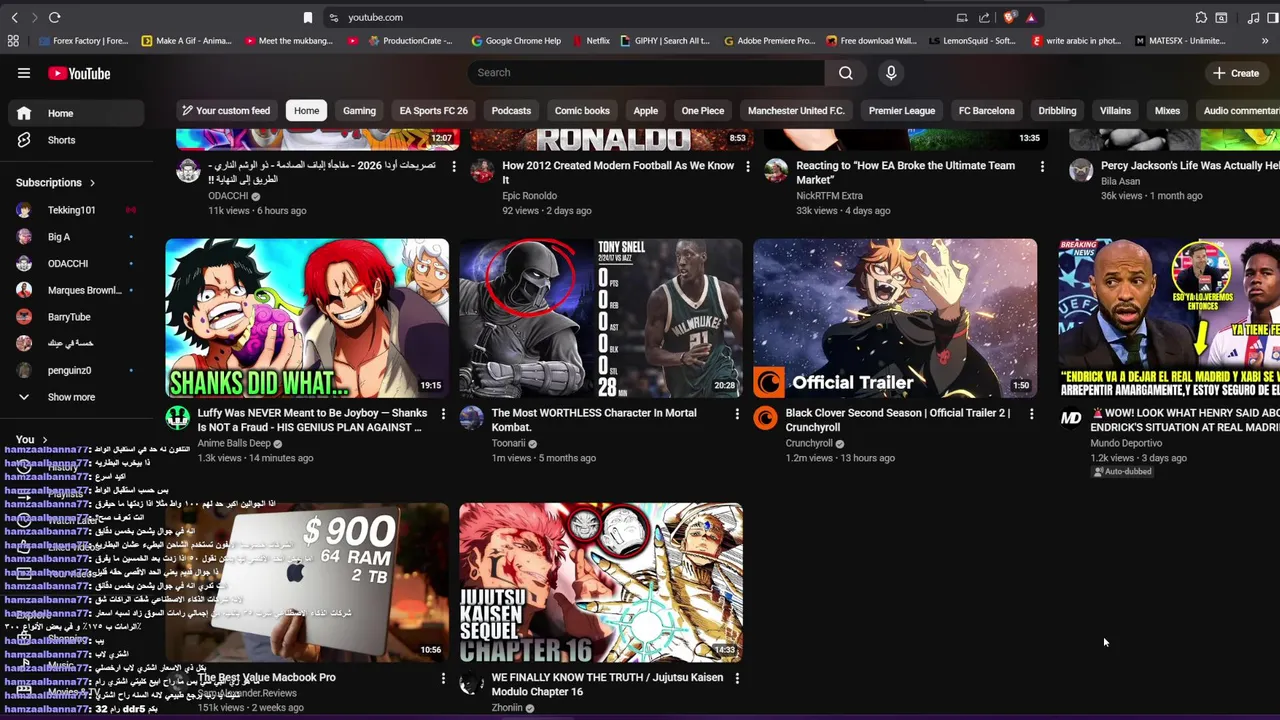The width and height of the screenshot is (1280, 720).
Task: Open options menu for Black Clover trailer
Action: [x=1031, y=414]
